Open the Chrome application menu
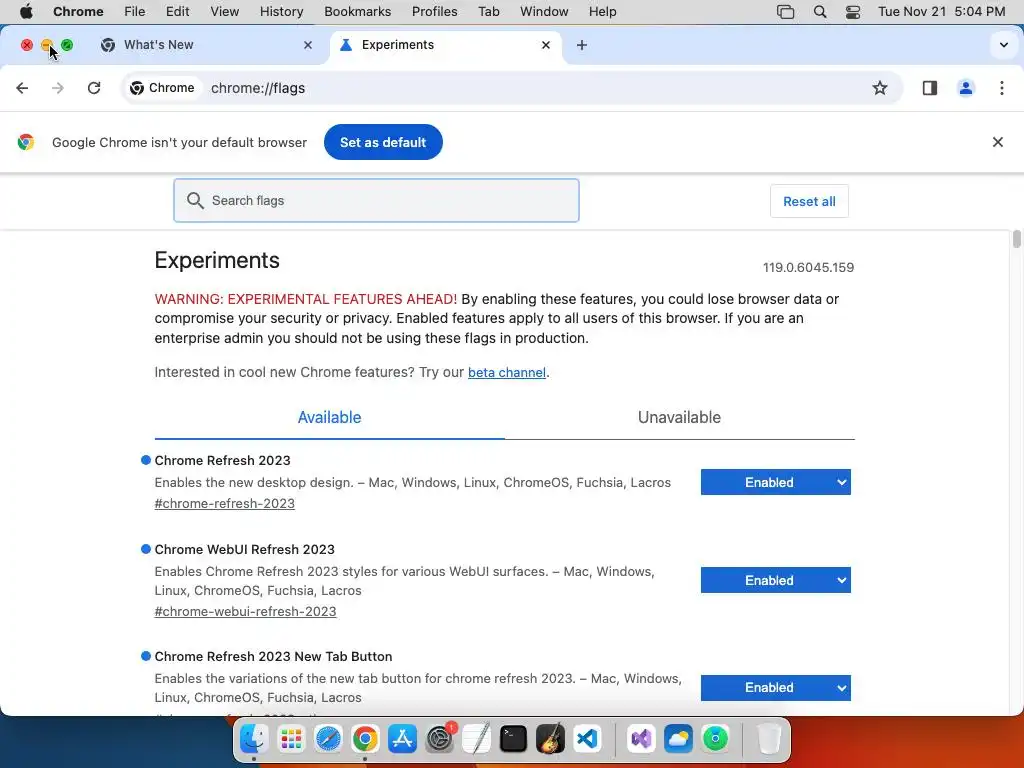This screenshot has width=1024, height=768. [78, 12]
